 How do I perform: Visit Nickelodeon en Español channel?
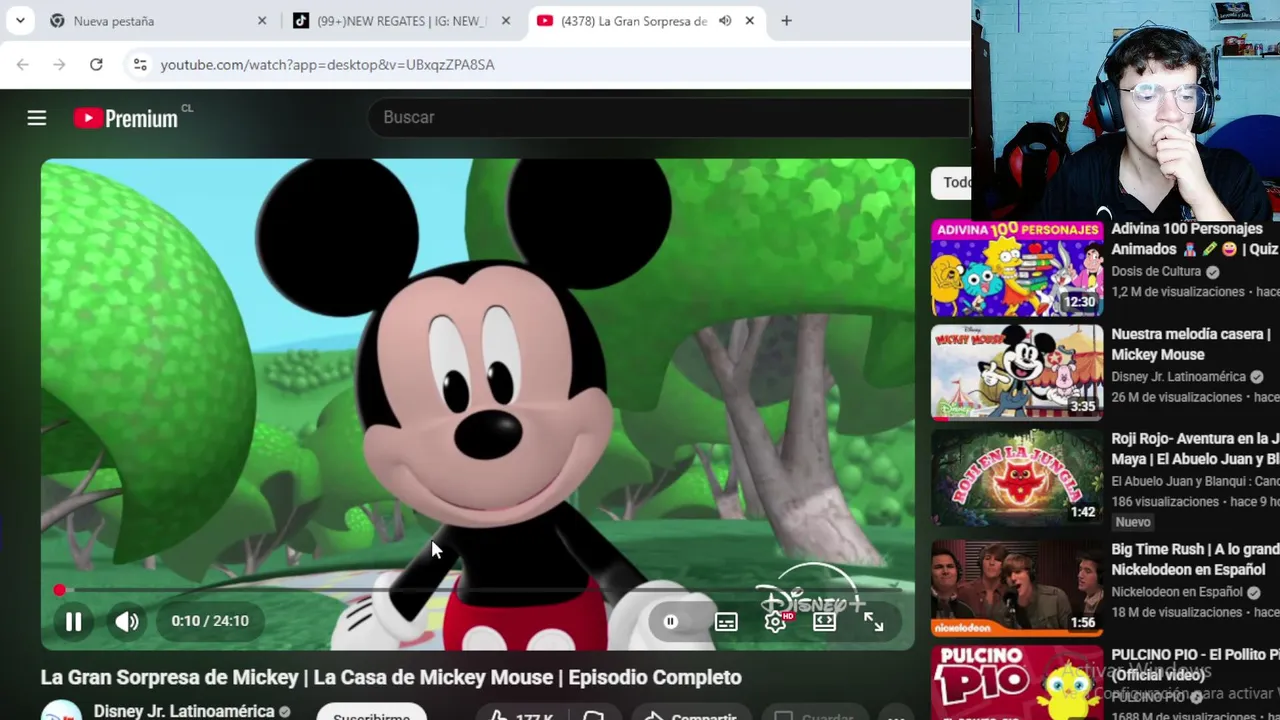point(1176,592)
